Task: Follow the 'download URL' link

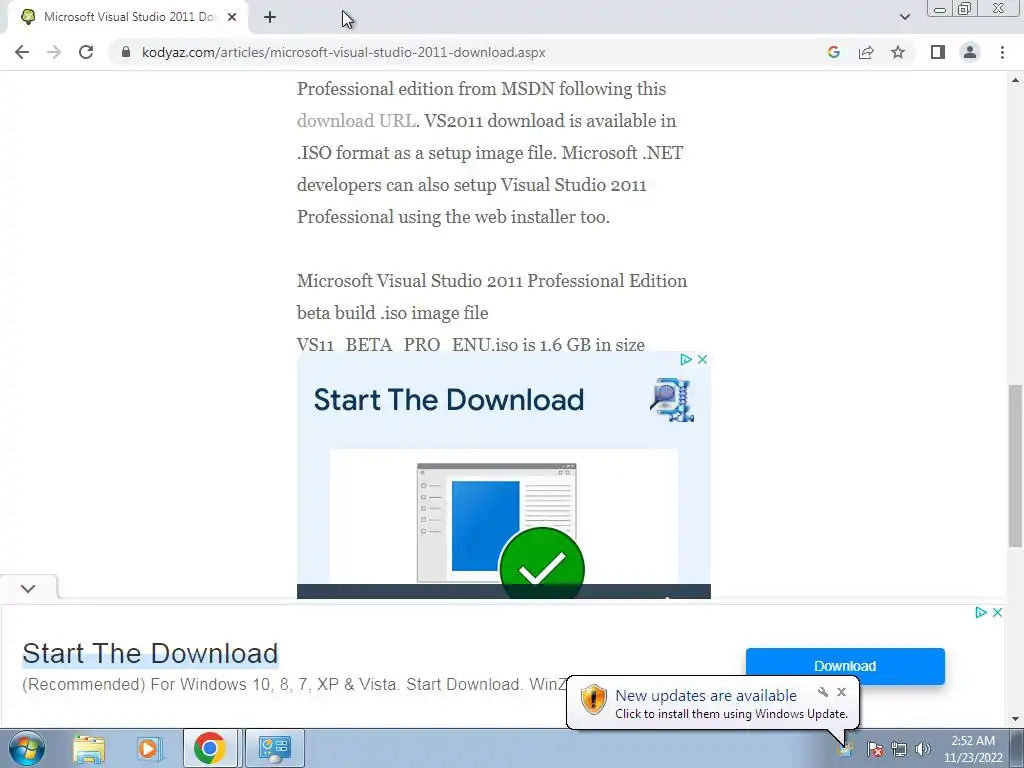Action: [356, 121]
